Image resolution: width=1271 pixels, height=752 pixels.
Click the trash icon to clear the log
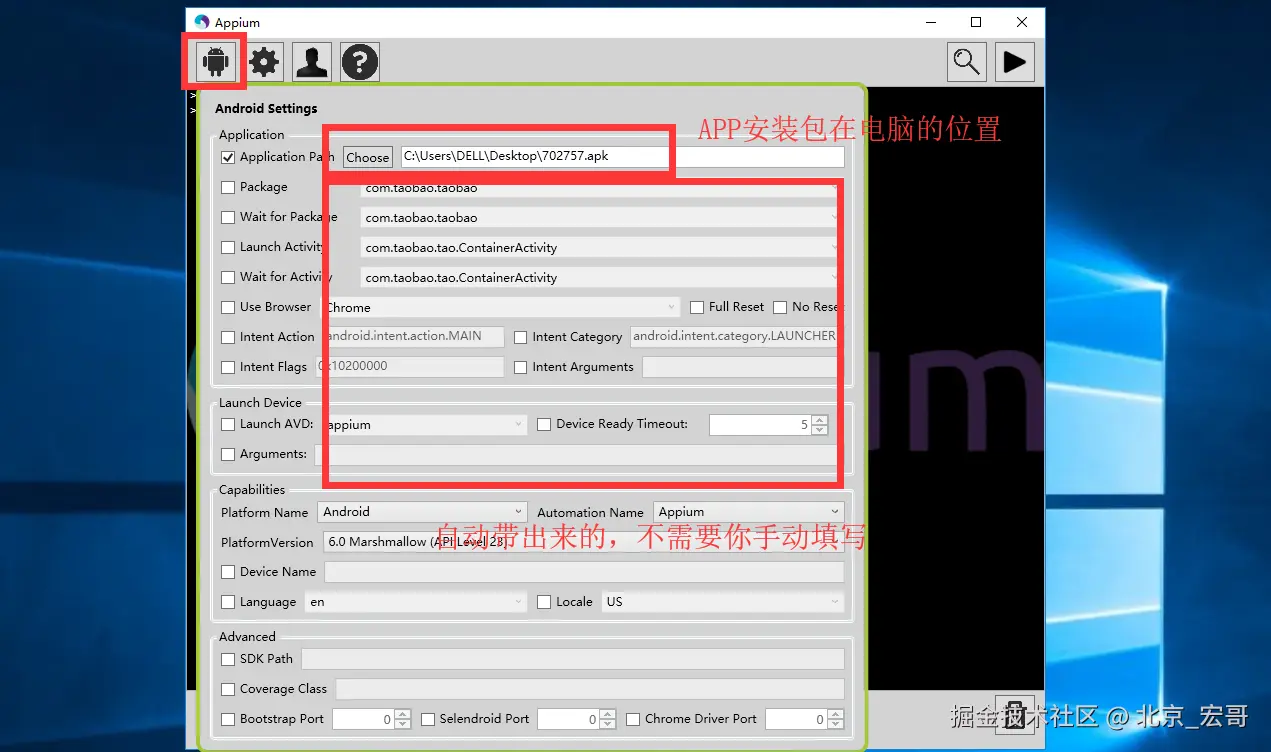coord(1014,716)
